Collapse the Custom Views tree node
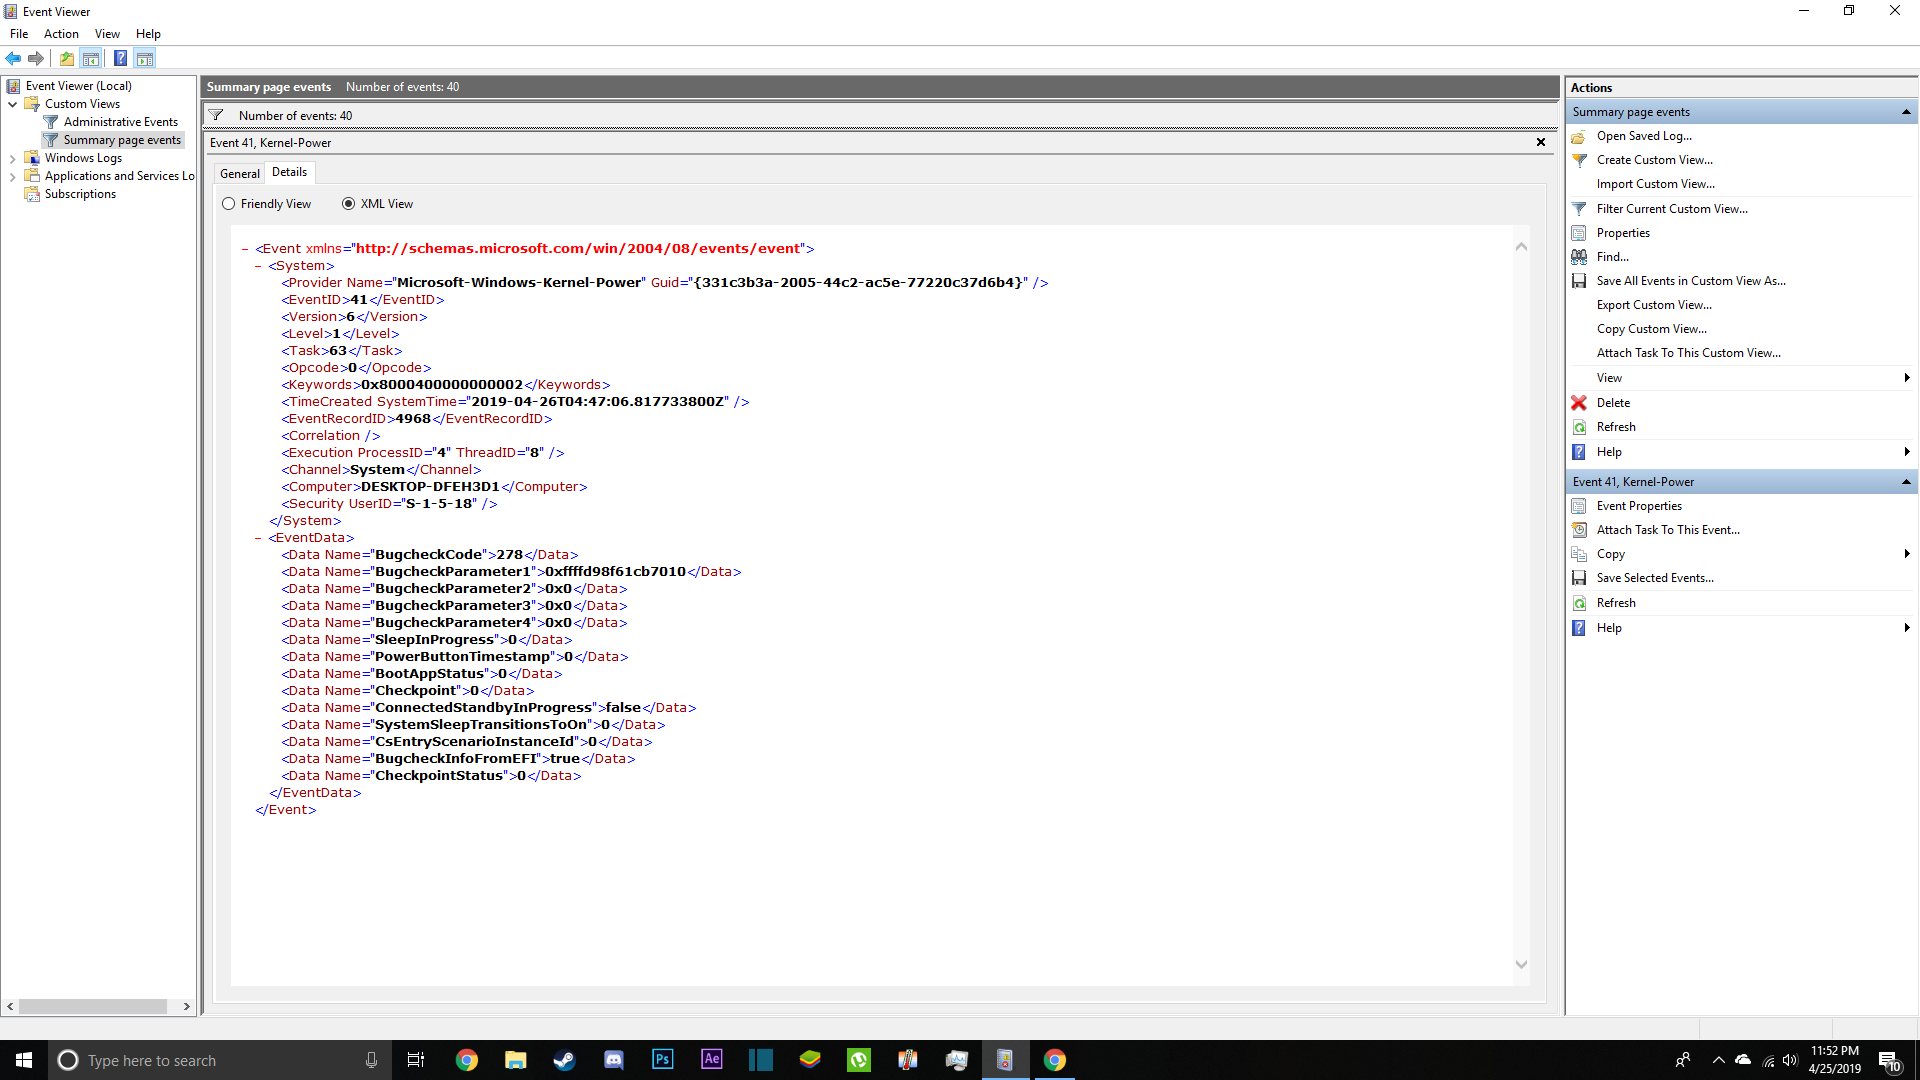The height and width of the screenshot is (1080, 1920). click(12, 104)
